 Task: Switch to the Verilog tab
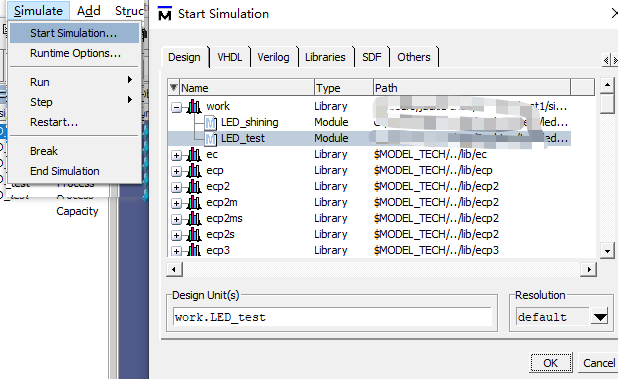(x=273, y=58)
